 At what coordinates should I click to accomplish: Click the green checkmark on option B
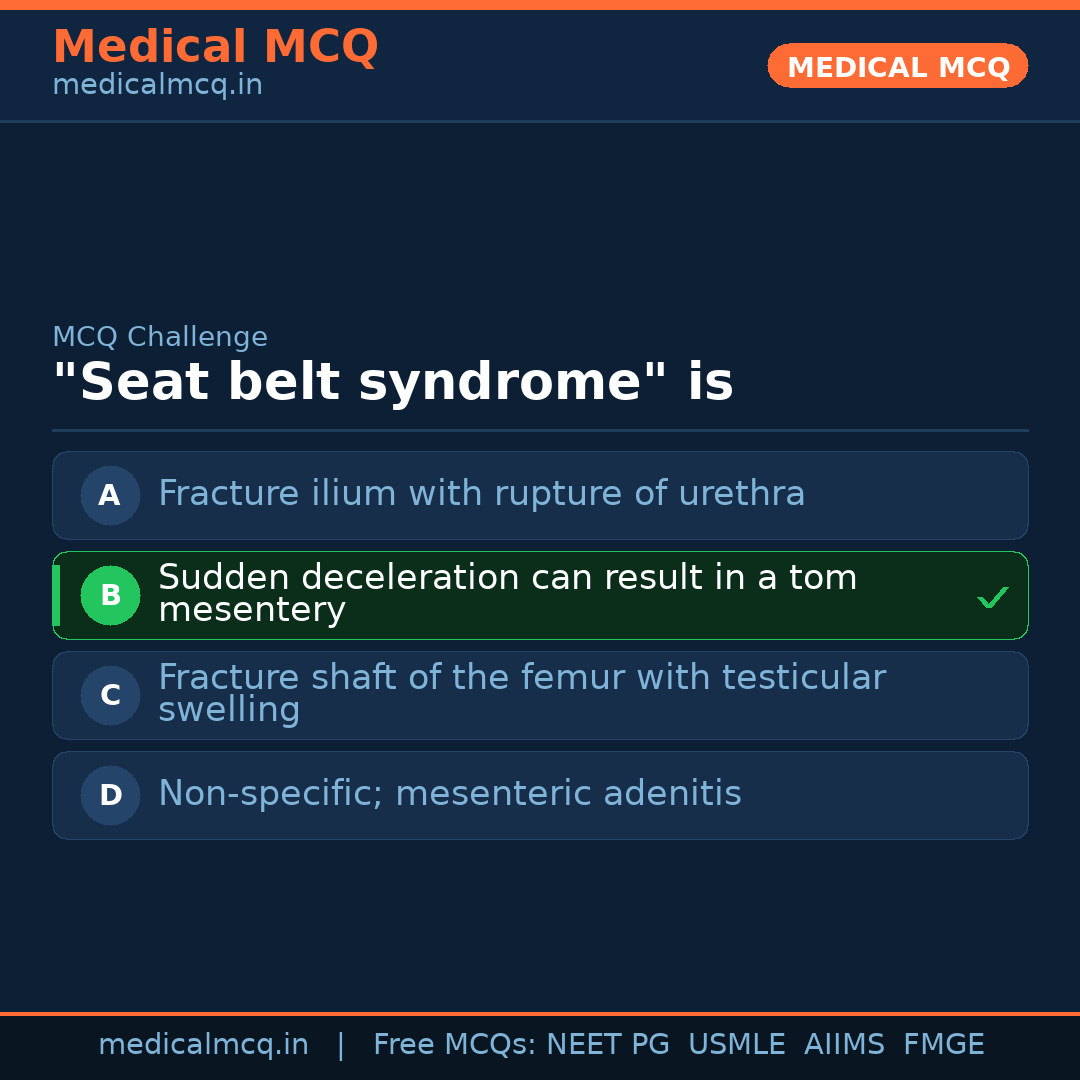[x=992, y=597]
